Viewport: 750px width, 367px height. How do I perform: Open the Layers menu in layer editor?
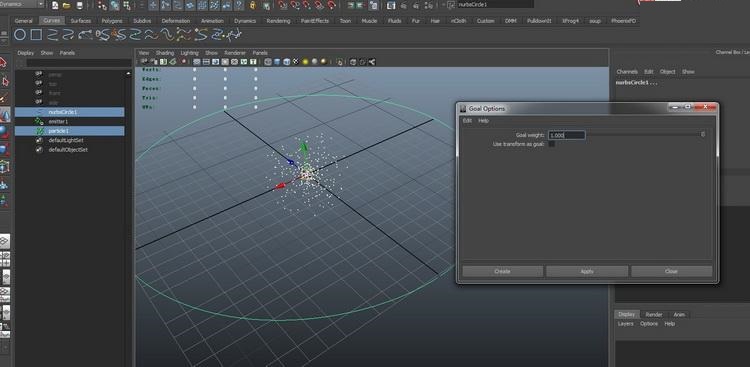click(x=625, y=324)
